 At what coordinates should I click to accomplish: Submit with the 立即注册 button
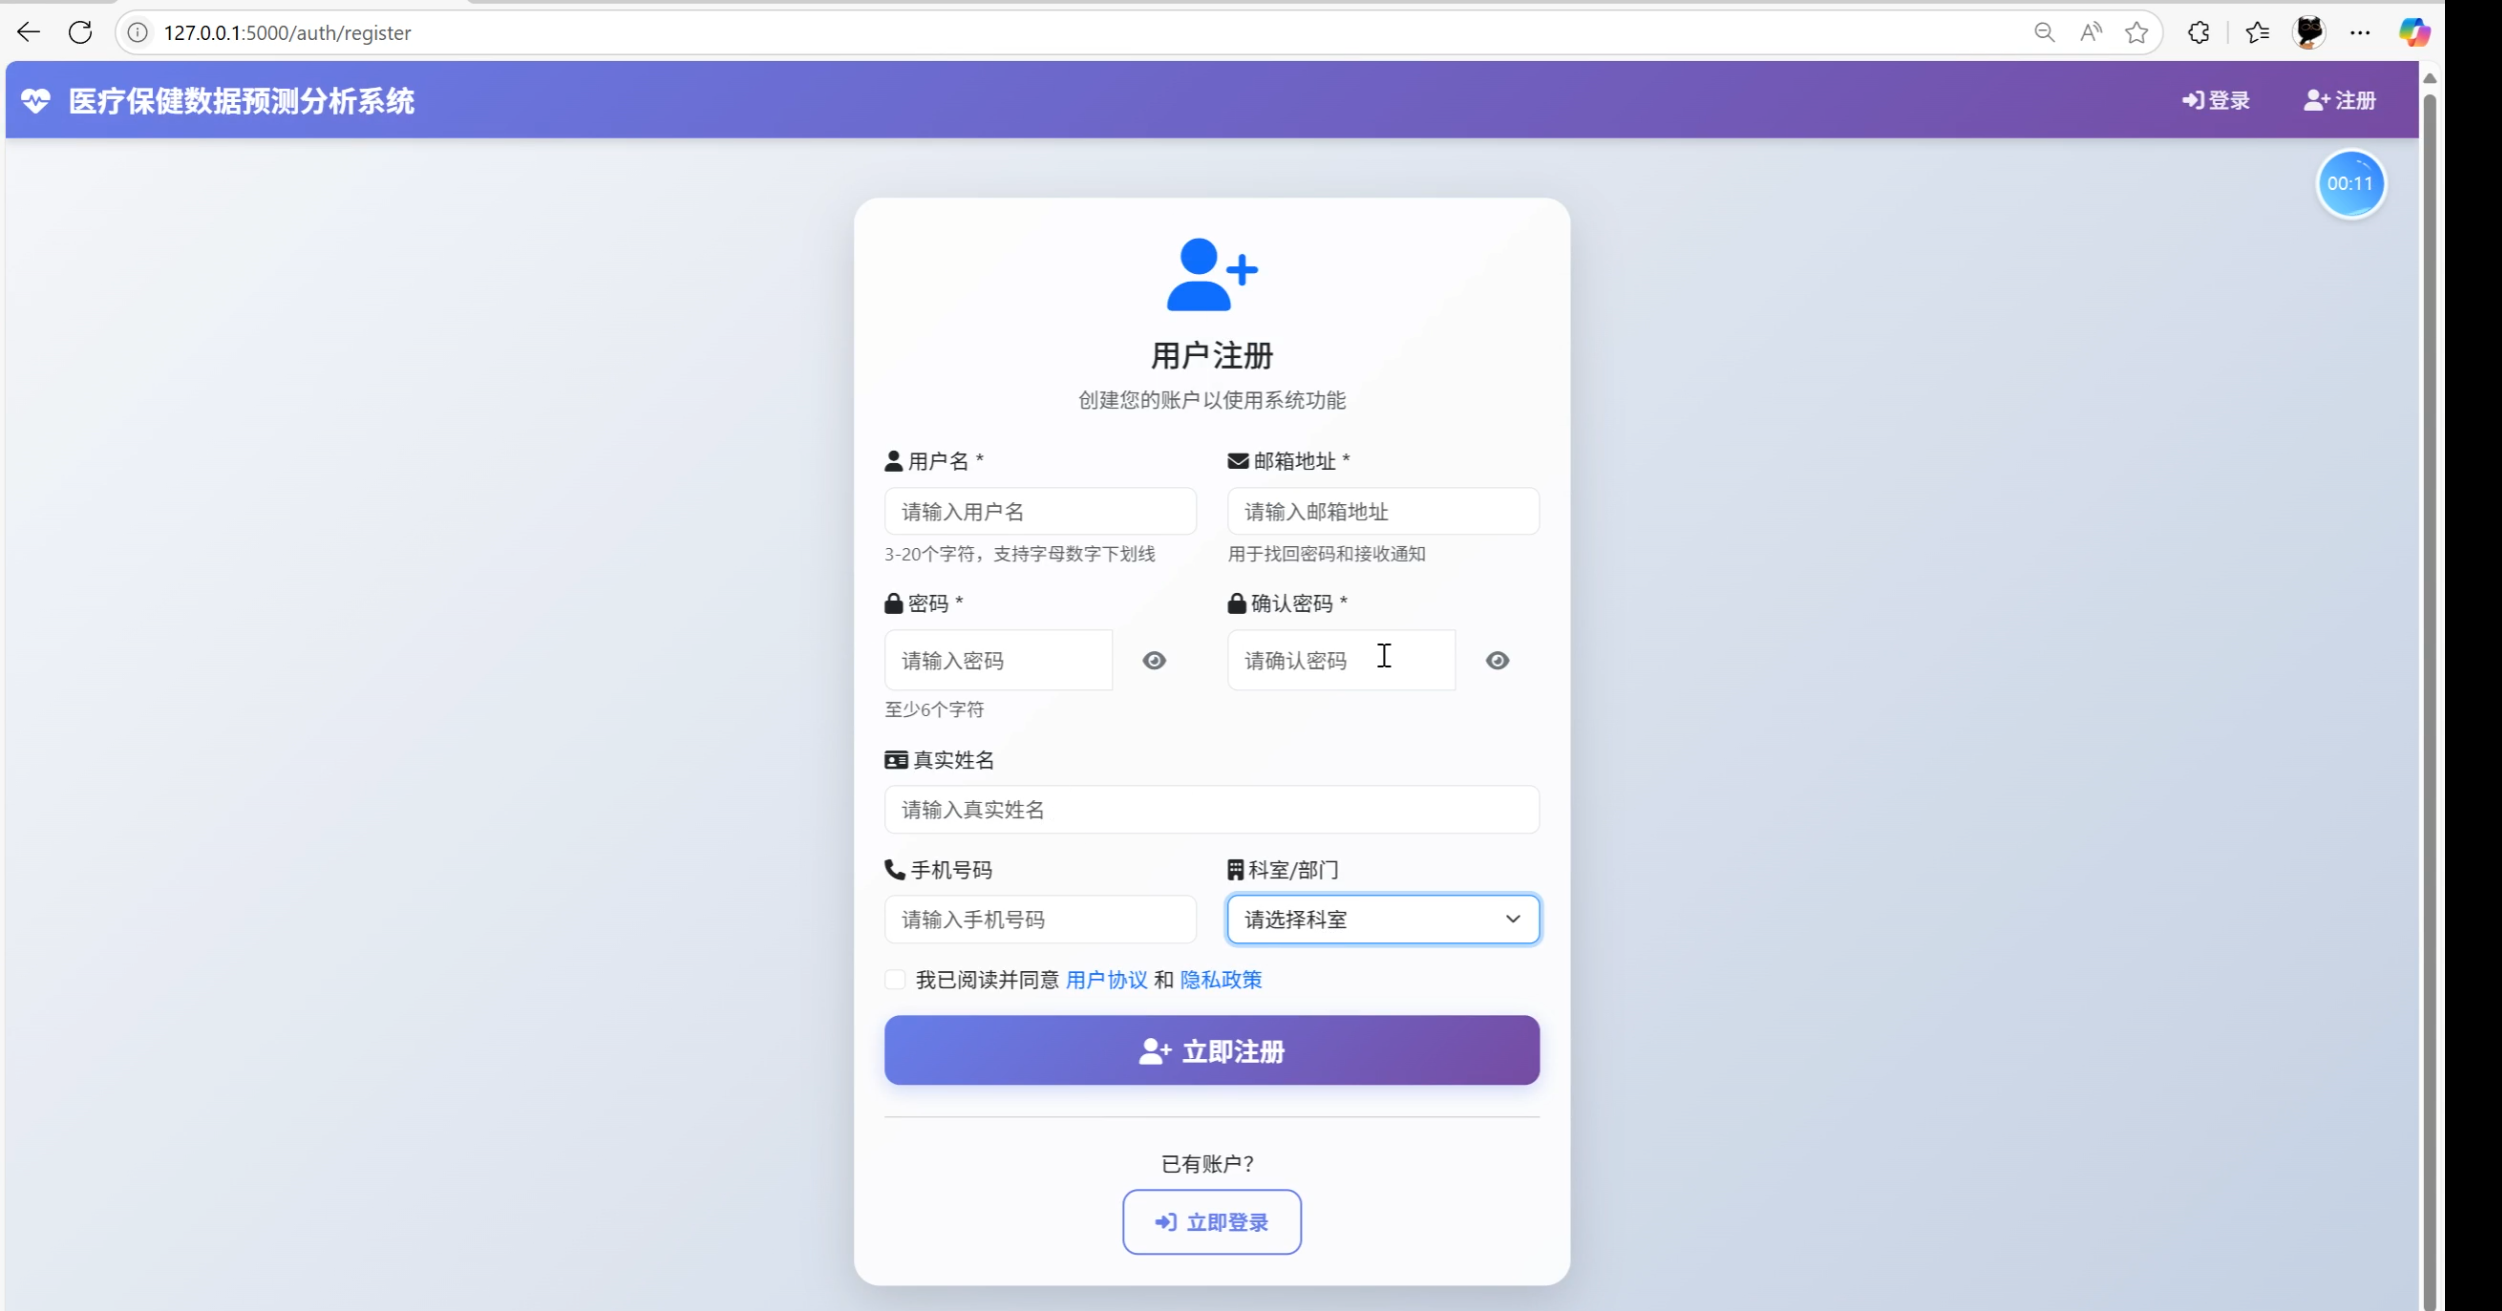click(1212, 1050)
